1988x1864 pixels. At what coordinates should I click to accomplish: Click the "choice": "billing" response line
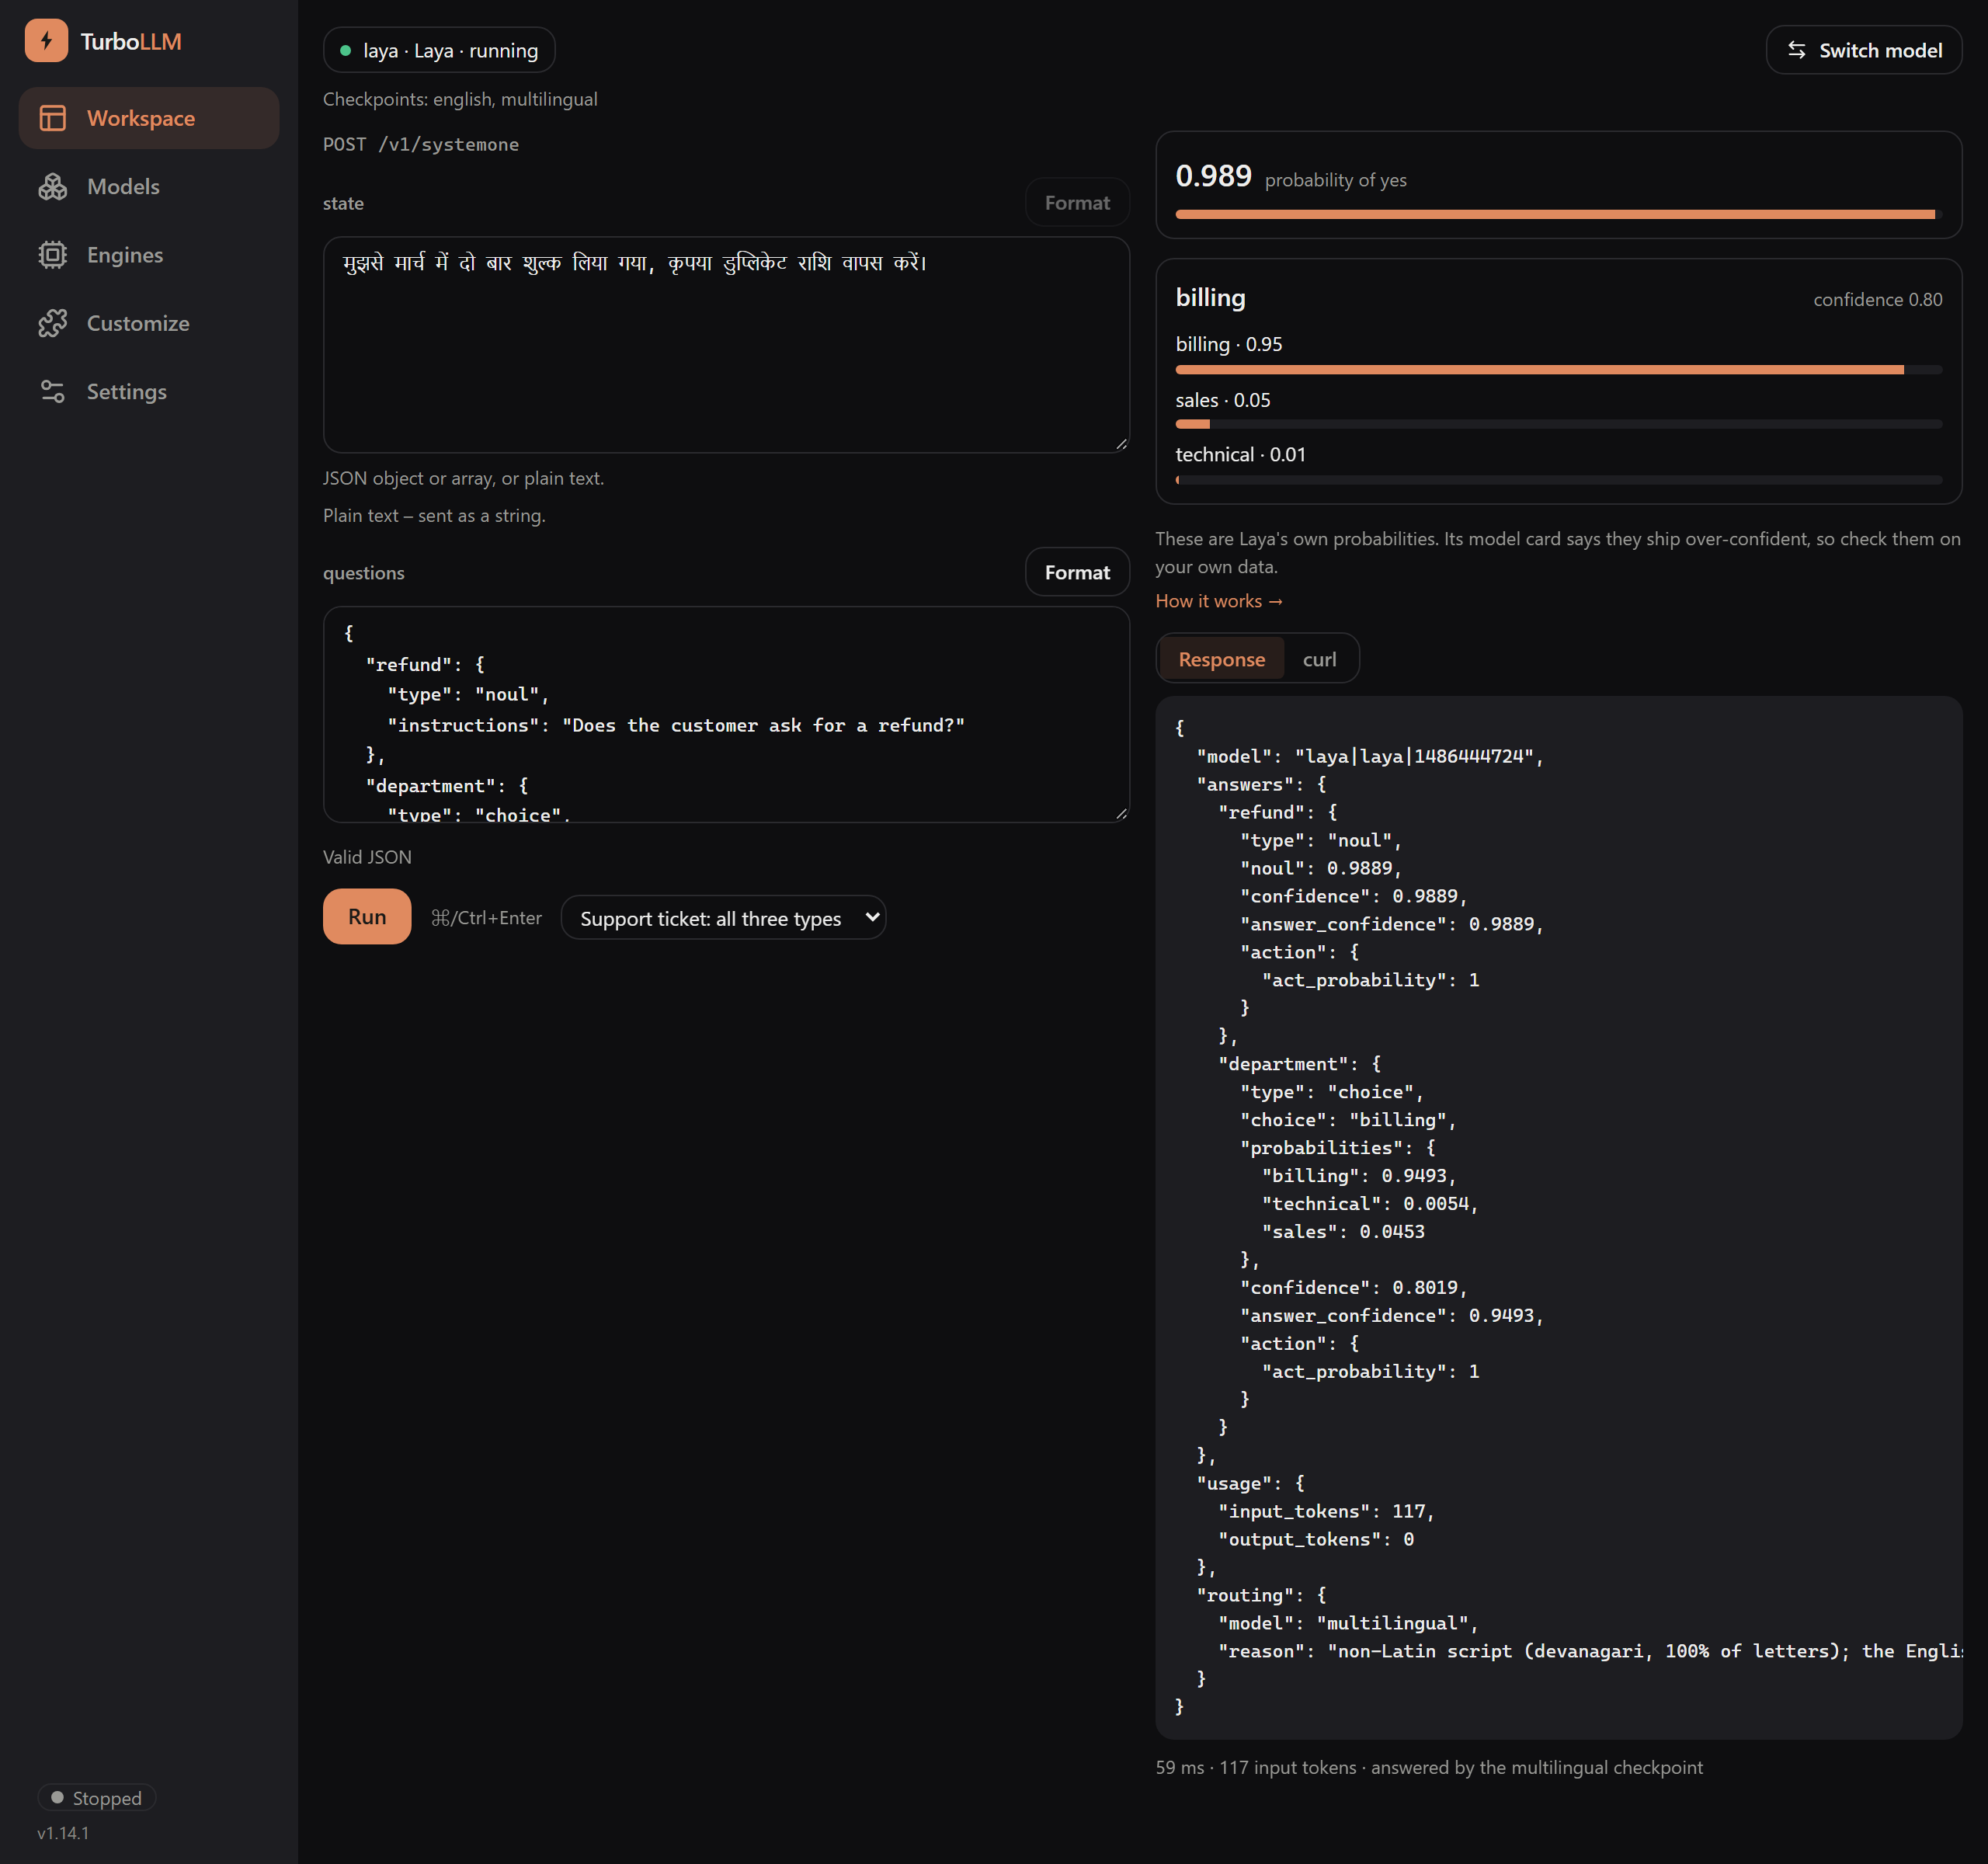(1347, 1120)
